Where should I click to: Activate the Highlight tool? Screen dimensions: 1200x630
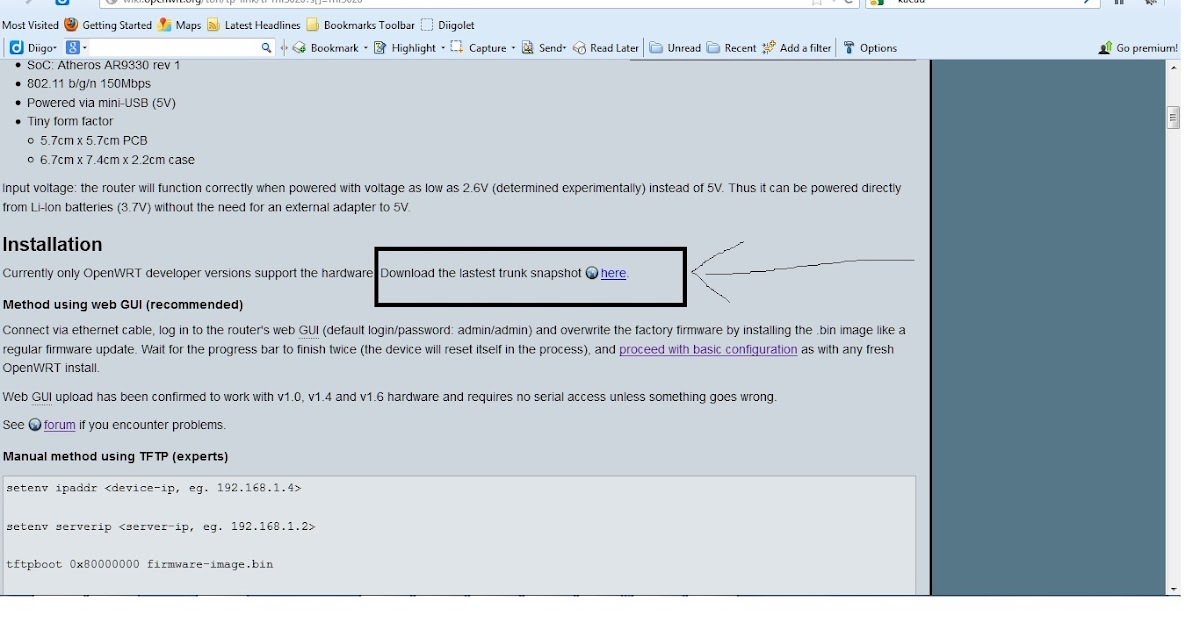(x=405, y=48)
